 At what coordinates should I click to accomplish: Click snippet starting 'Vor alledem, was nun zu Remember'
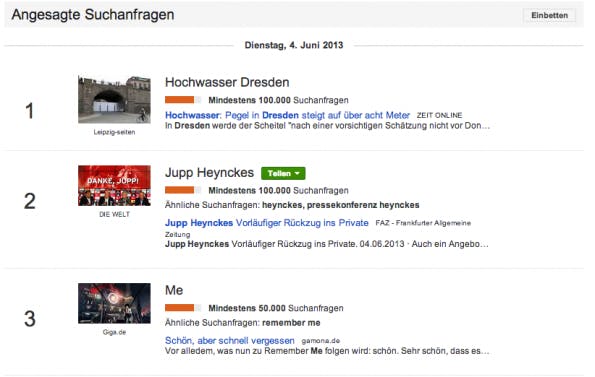pyautogui.click(x=327, y=351)
